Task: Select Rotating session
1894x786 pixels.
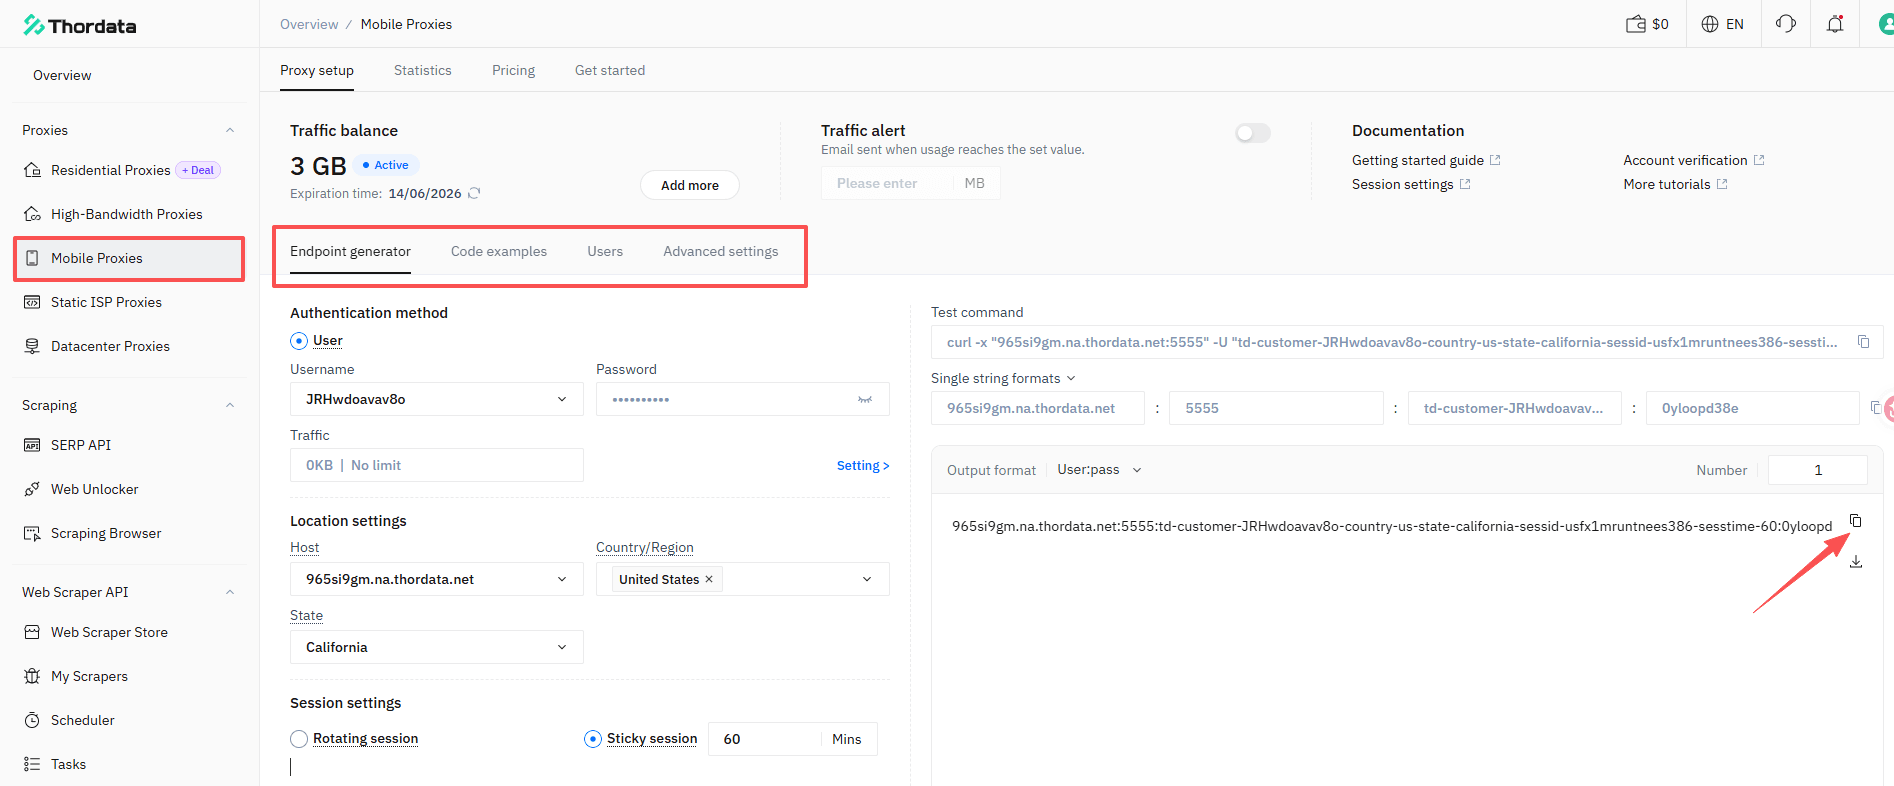Action: coord(299,739)
